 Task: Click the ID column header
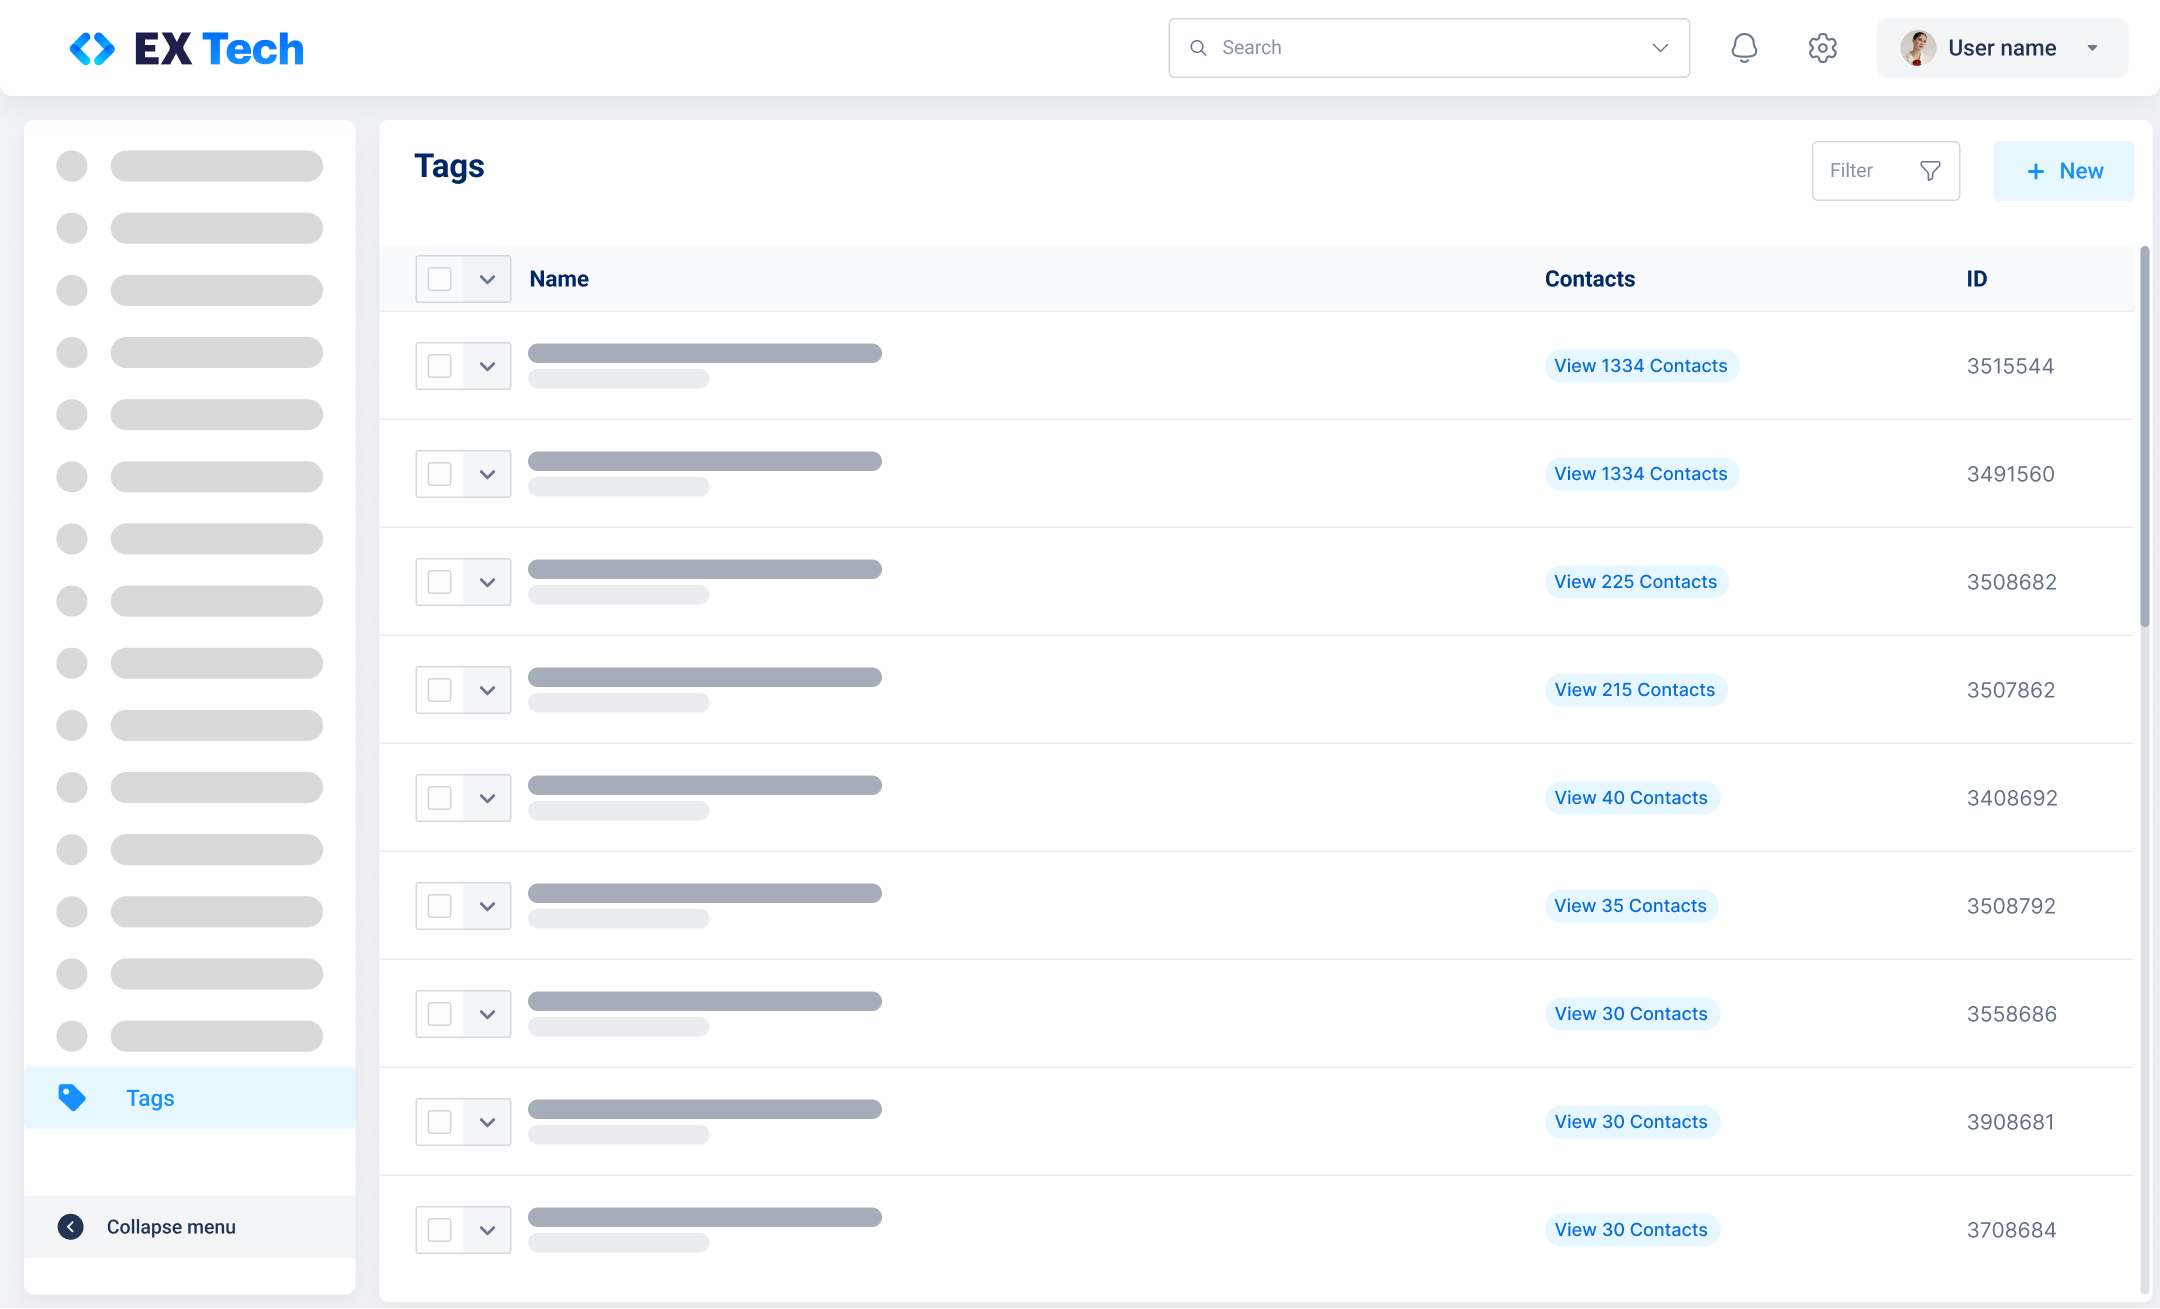(x=1977, y=279)
